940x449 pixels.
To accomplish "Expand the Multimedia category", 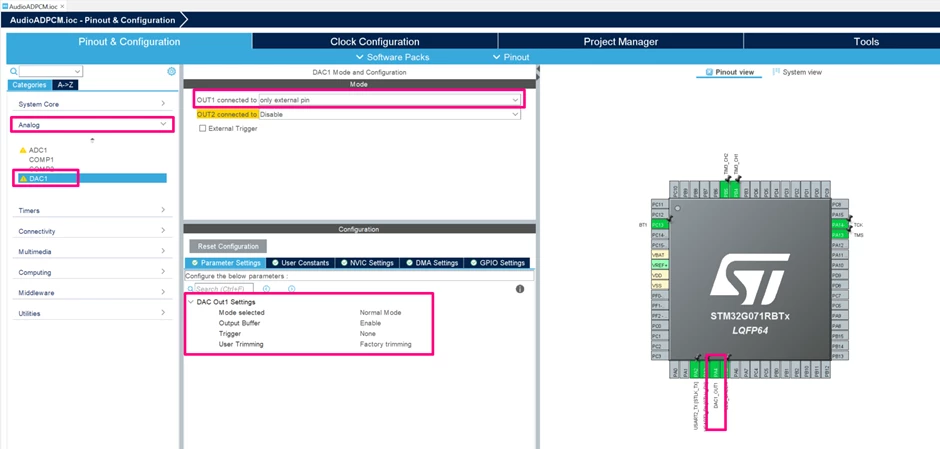I will click(x=92, y=252).
